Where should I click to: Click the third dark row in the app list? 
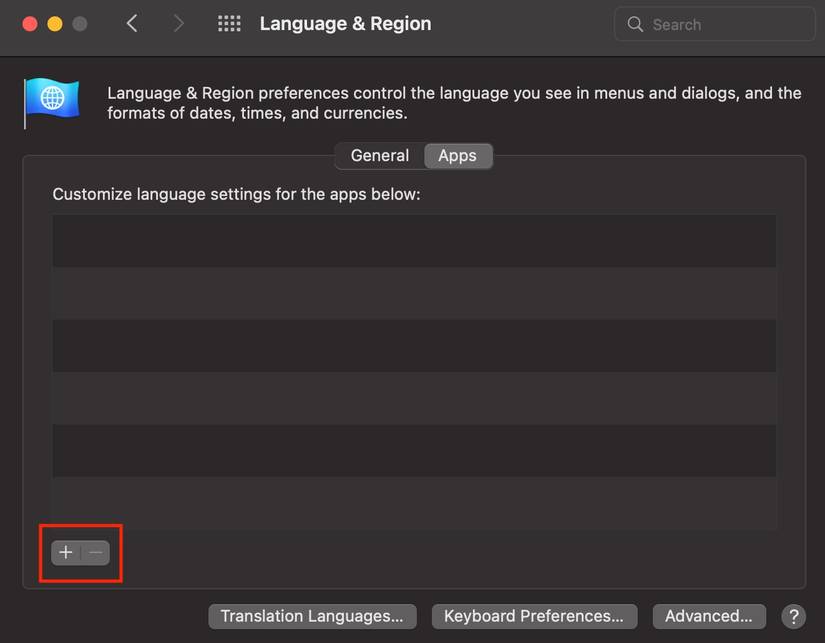coord(414,345)
